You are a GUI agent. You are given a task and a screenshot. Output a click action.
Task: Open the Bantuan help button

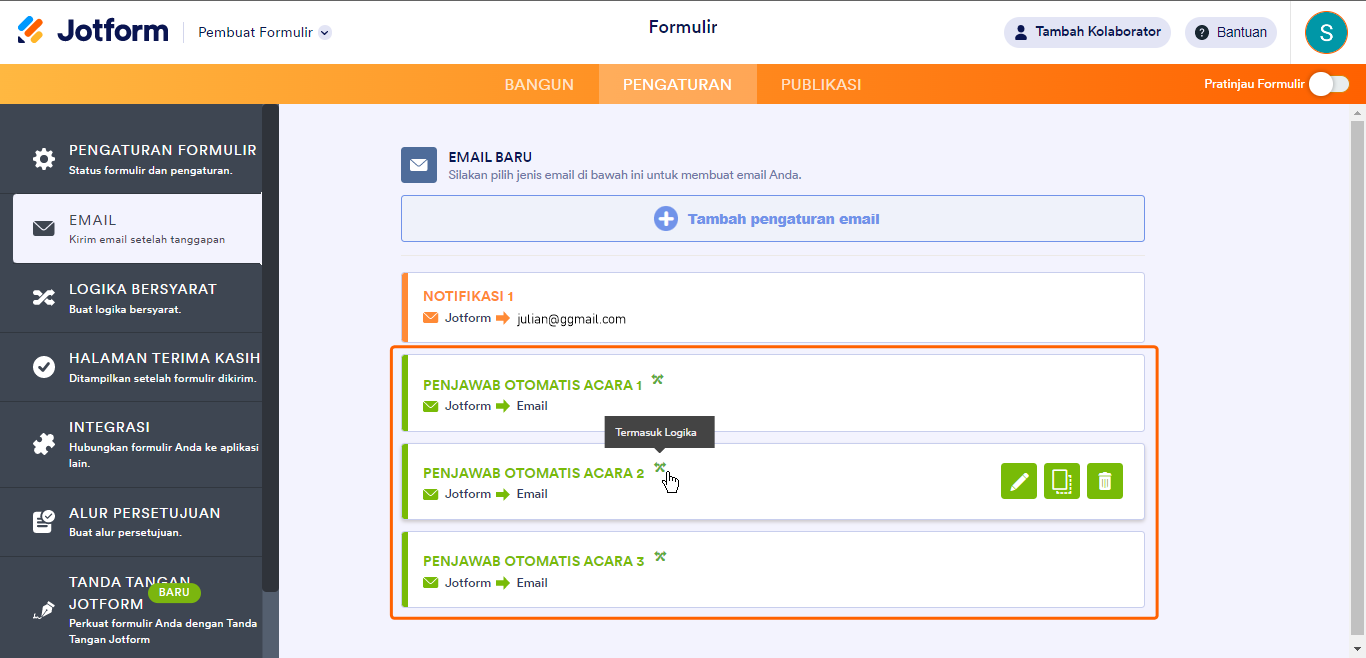coord(1230,32)
